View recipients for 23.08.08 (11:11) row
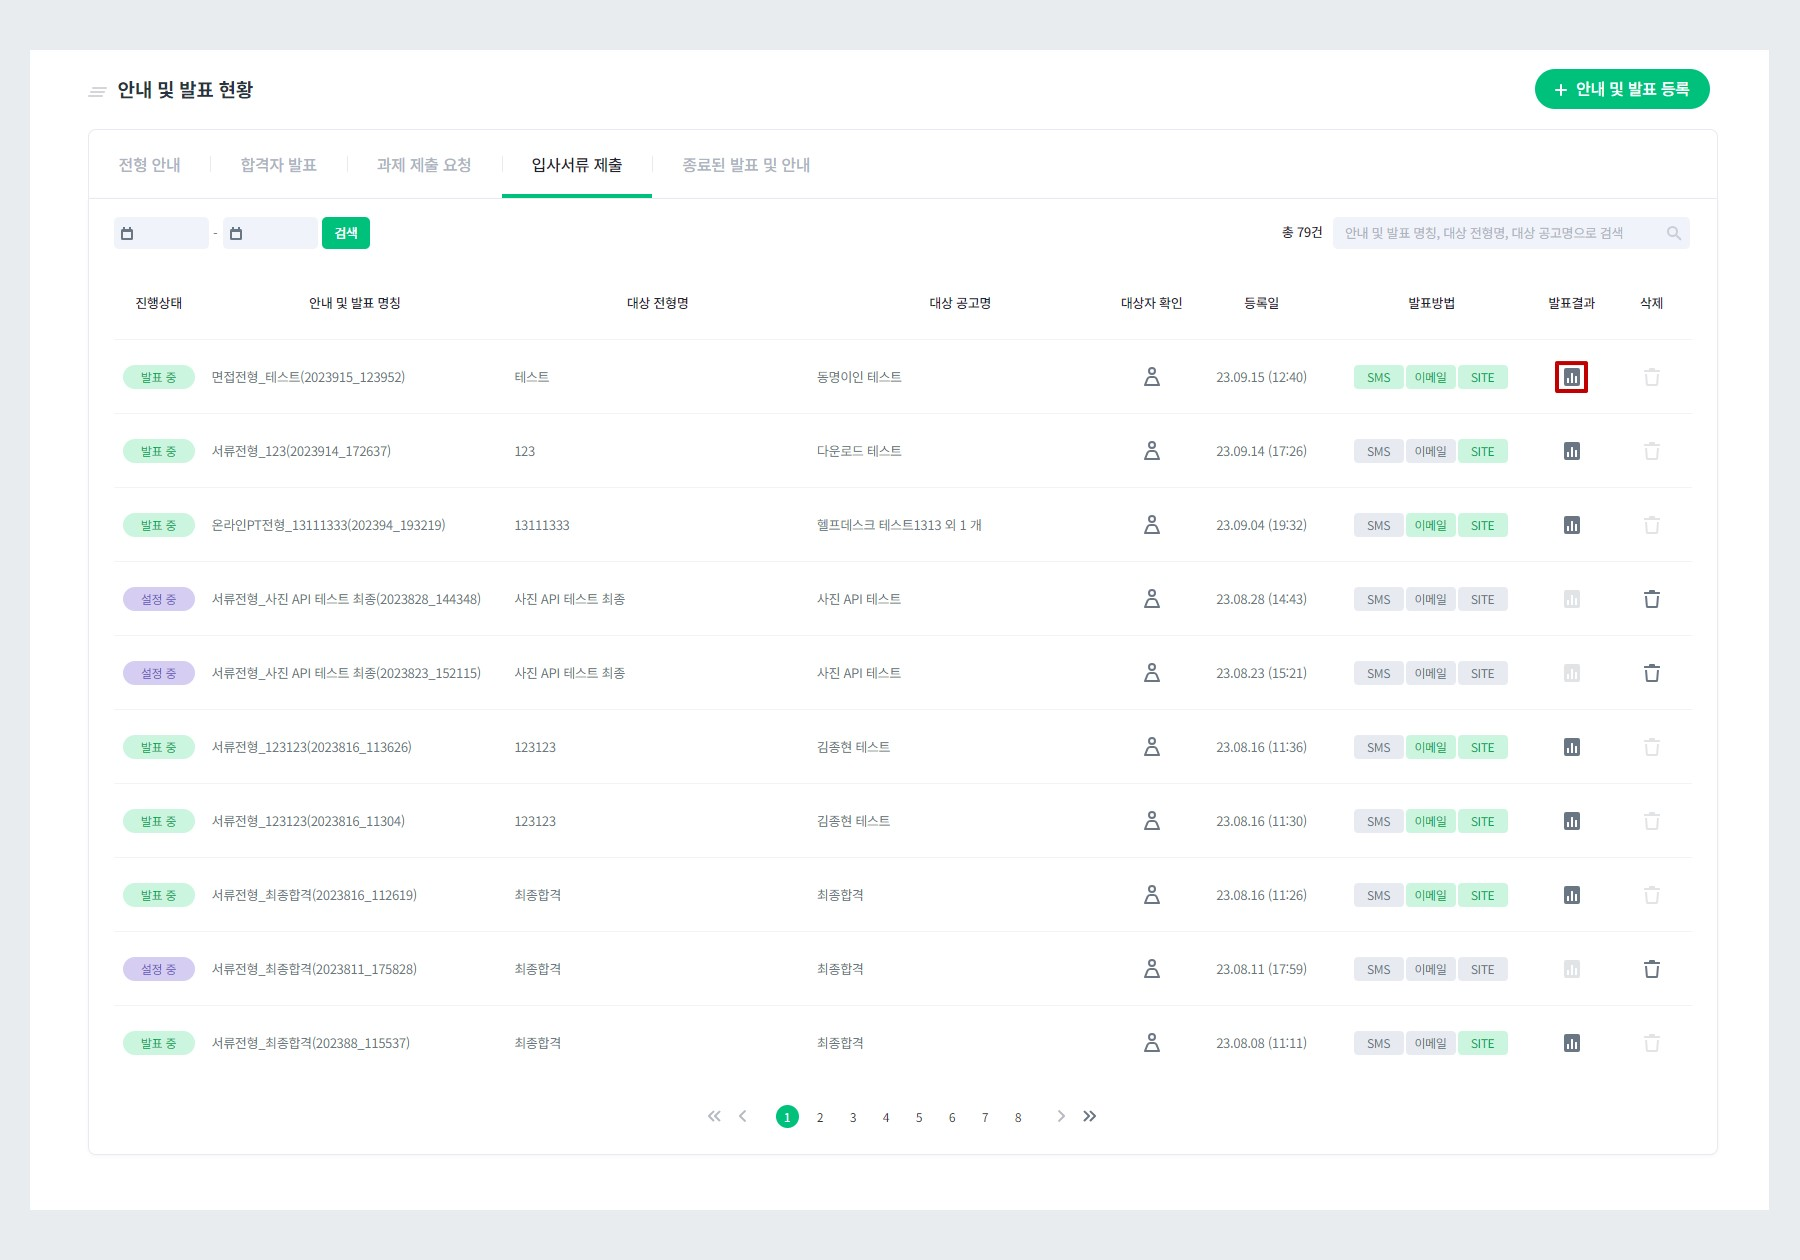 coord(1152,1043)
